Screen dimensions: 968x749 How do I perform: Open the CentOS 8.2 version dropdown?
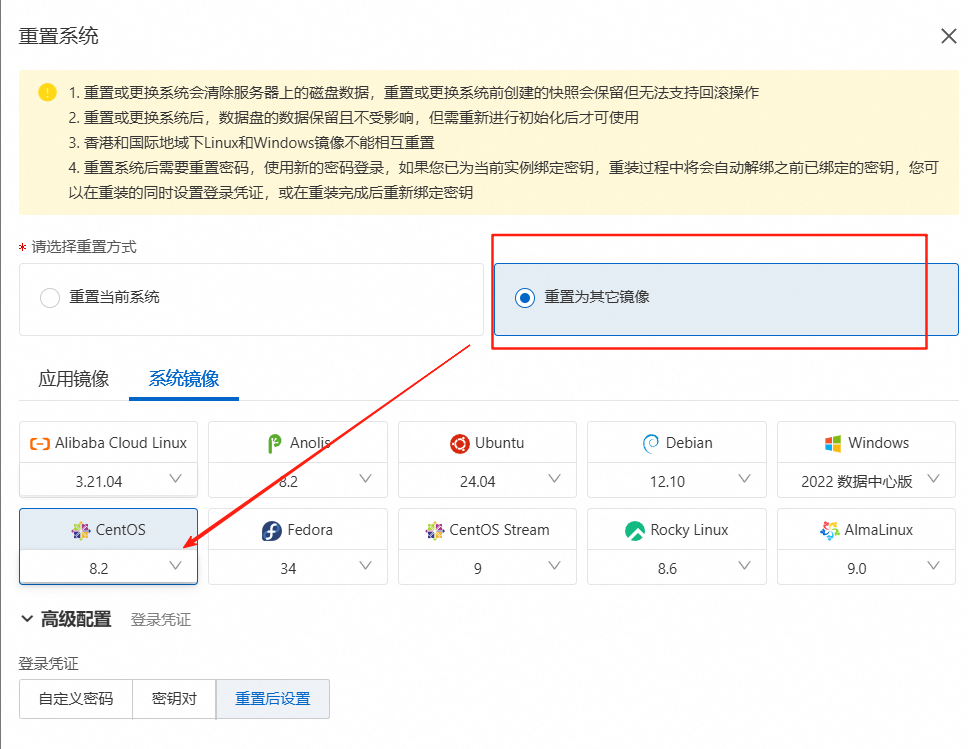point(109,567)
